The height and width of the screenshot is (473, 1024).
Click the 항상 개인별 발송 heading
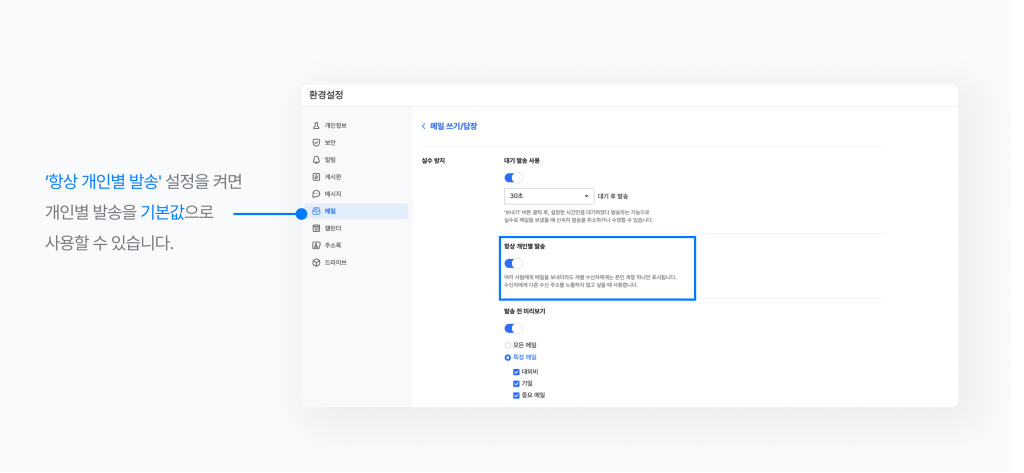coord(525,247)
